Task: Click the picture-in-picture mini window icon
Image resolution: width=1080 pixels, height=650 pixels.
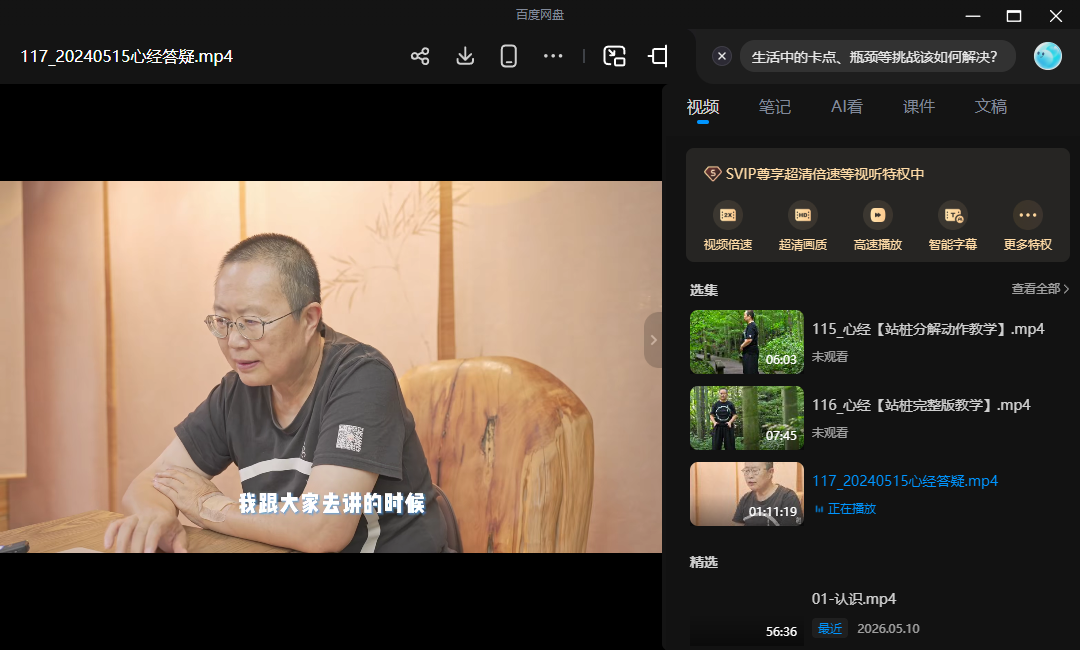Action: click(x=614, y=56)
